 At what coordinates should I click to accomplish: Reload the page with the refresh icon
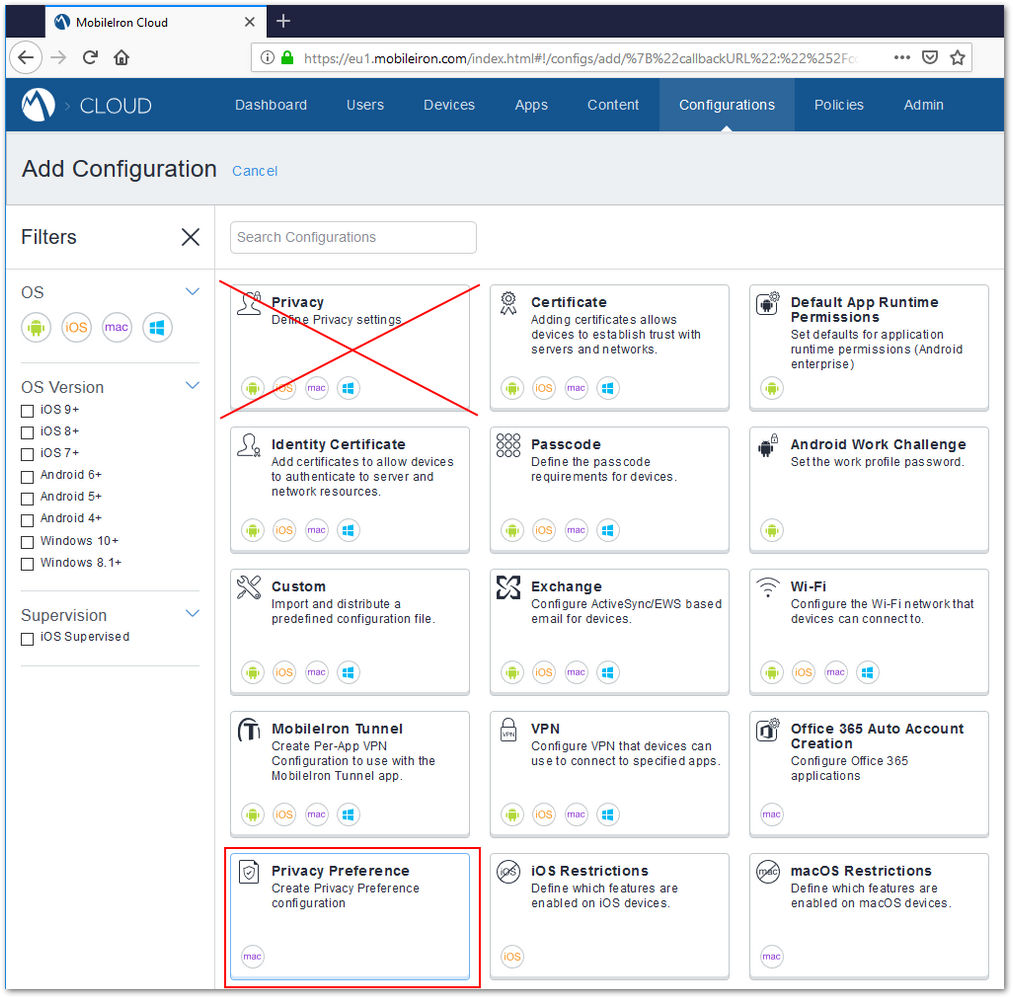(x=90, y=57)
